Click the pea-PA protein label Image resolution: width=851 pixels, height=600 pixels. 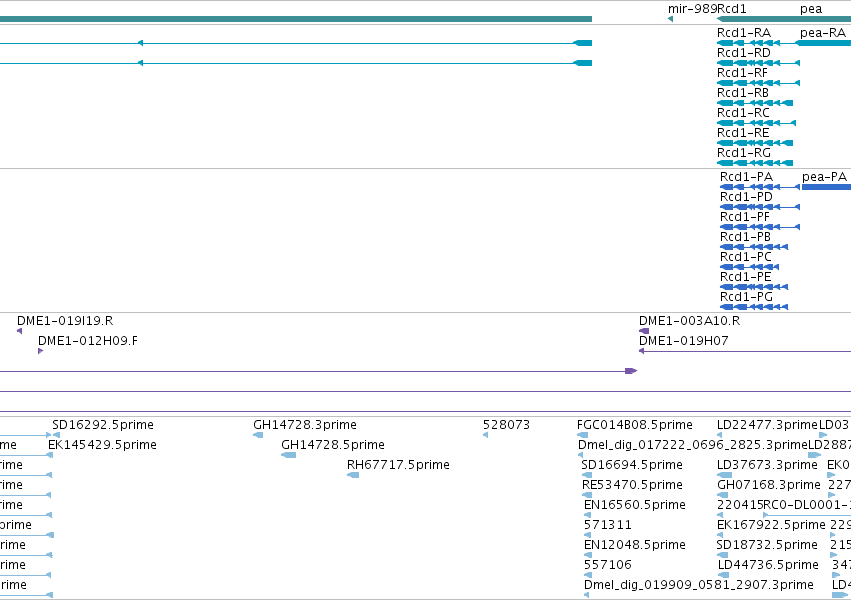pyautogui.click(x=824, y=177)
